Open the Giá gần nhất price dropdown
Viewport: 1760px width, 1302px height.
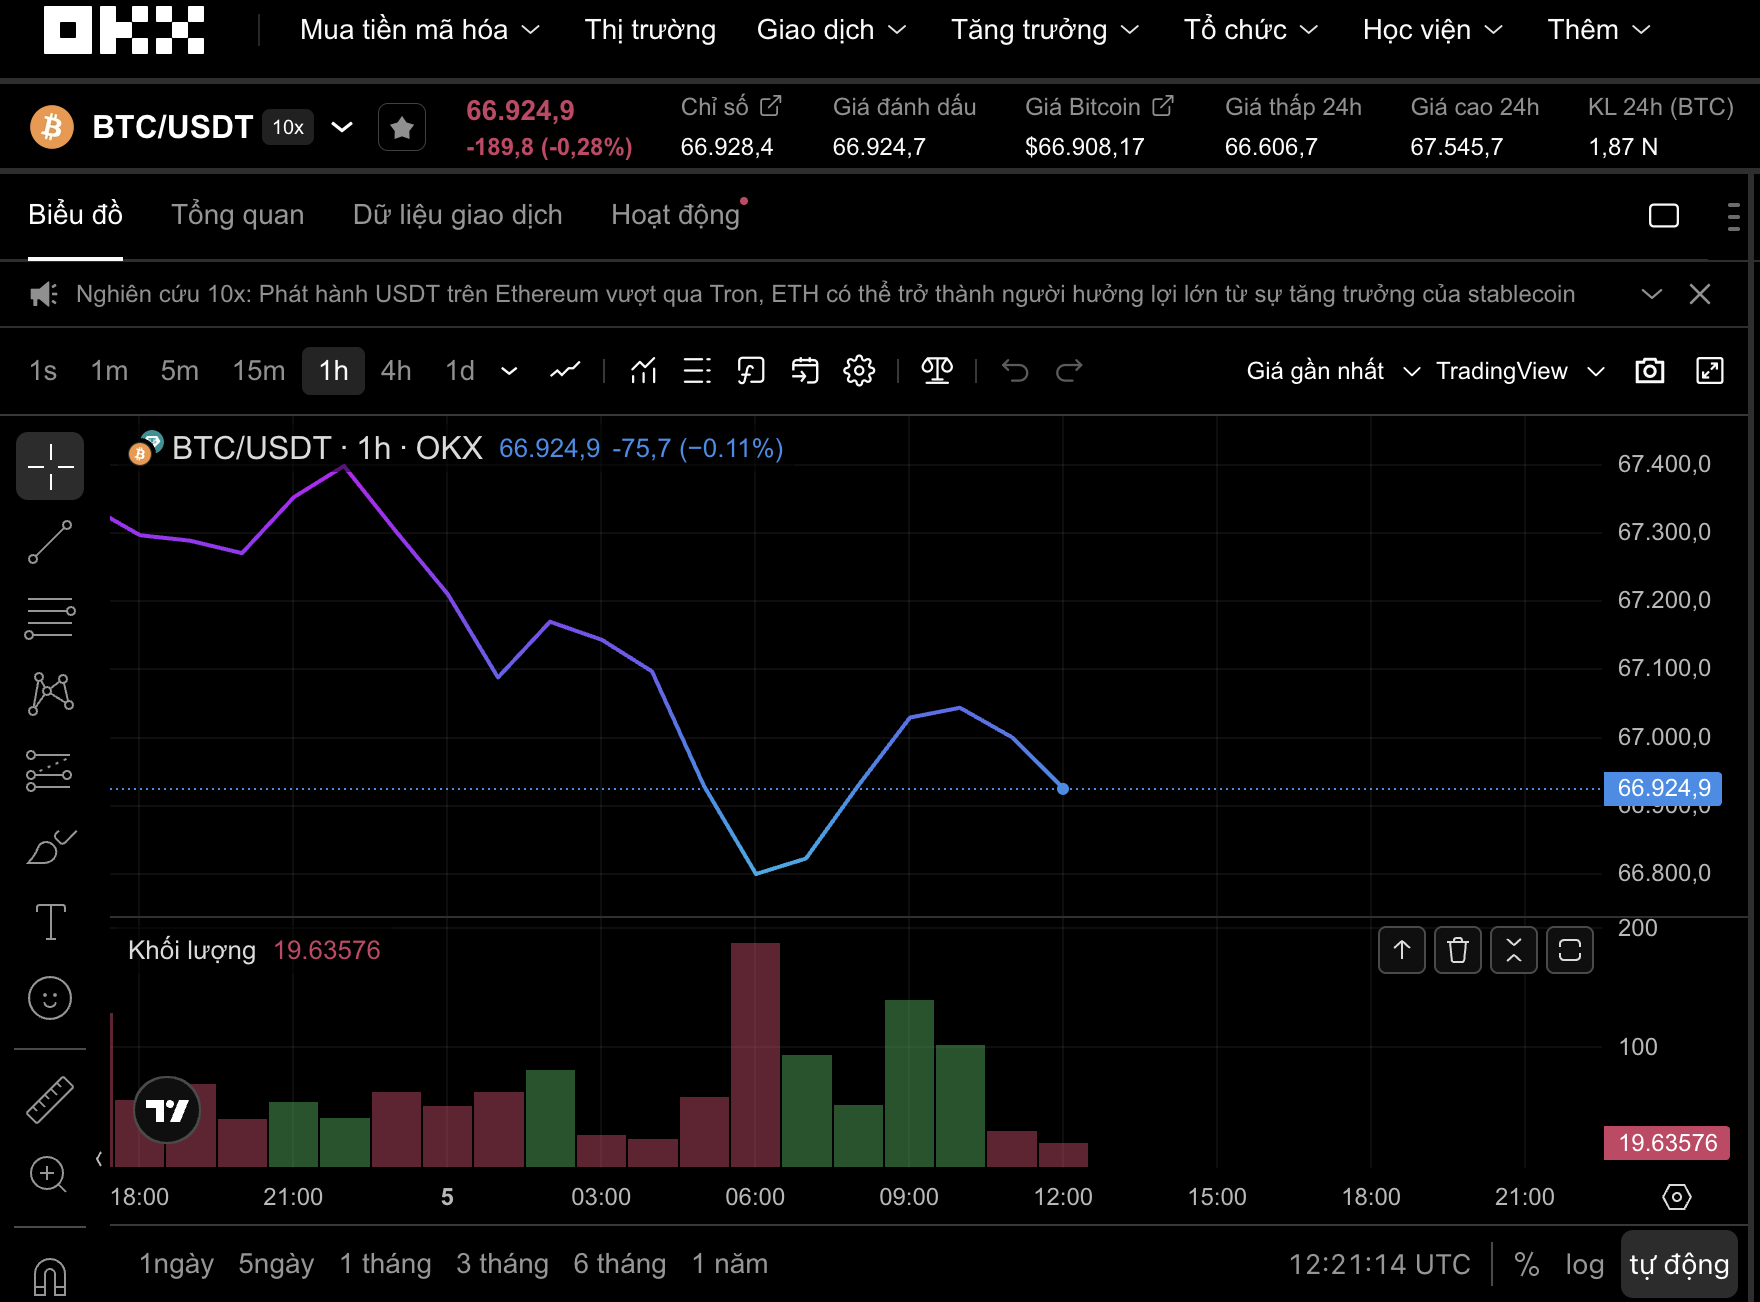1332,371
